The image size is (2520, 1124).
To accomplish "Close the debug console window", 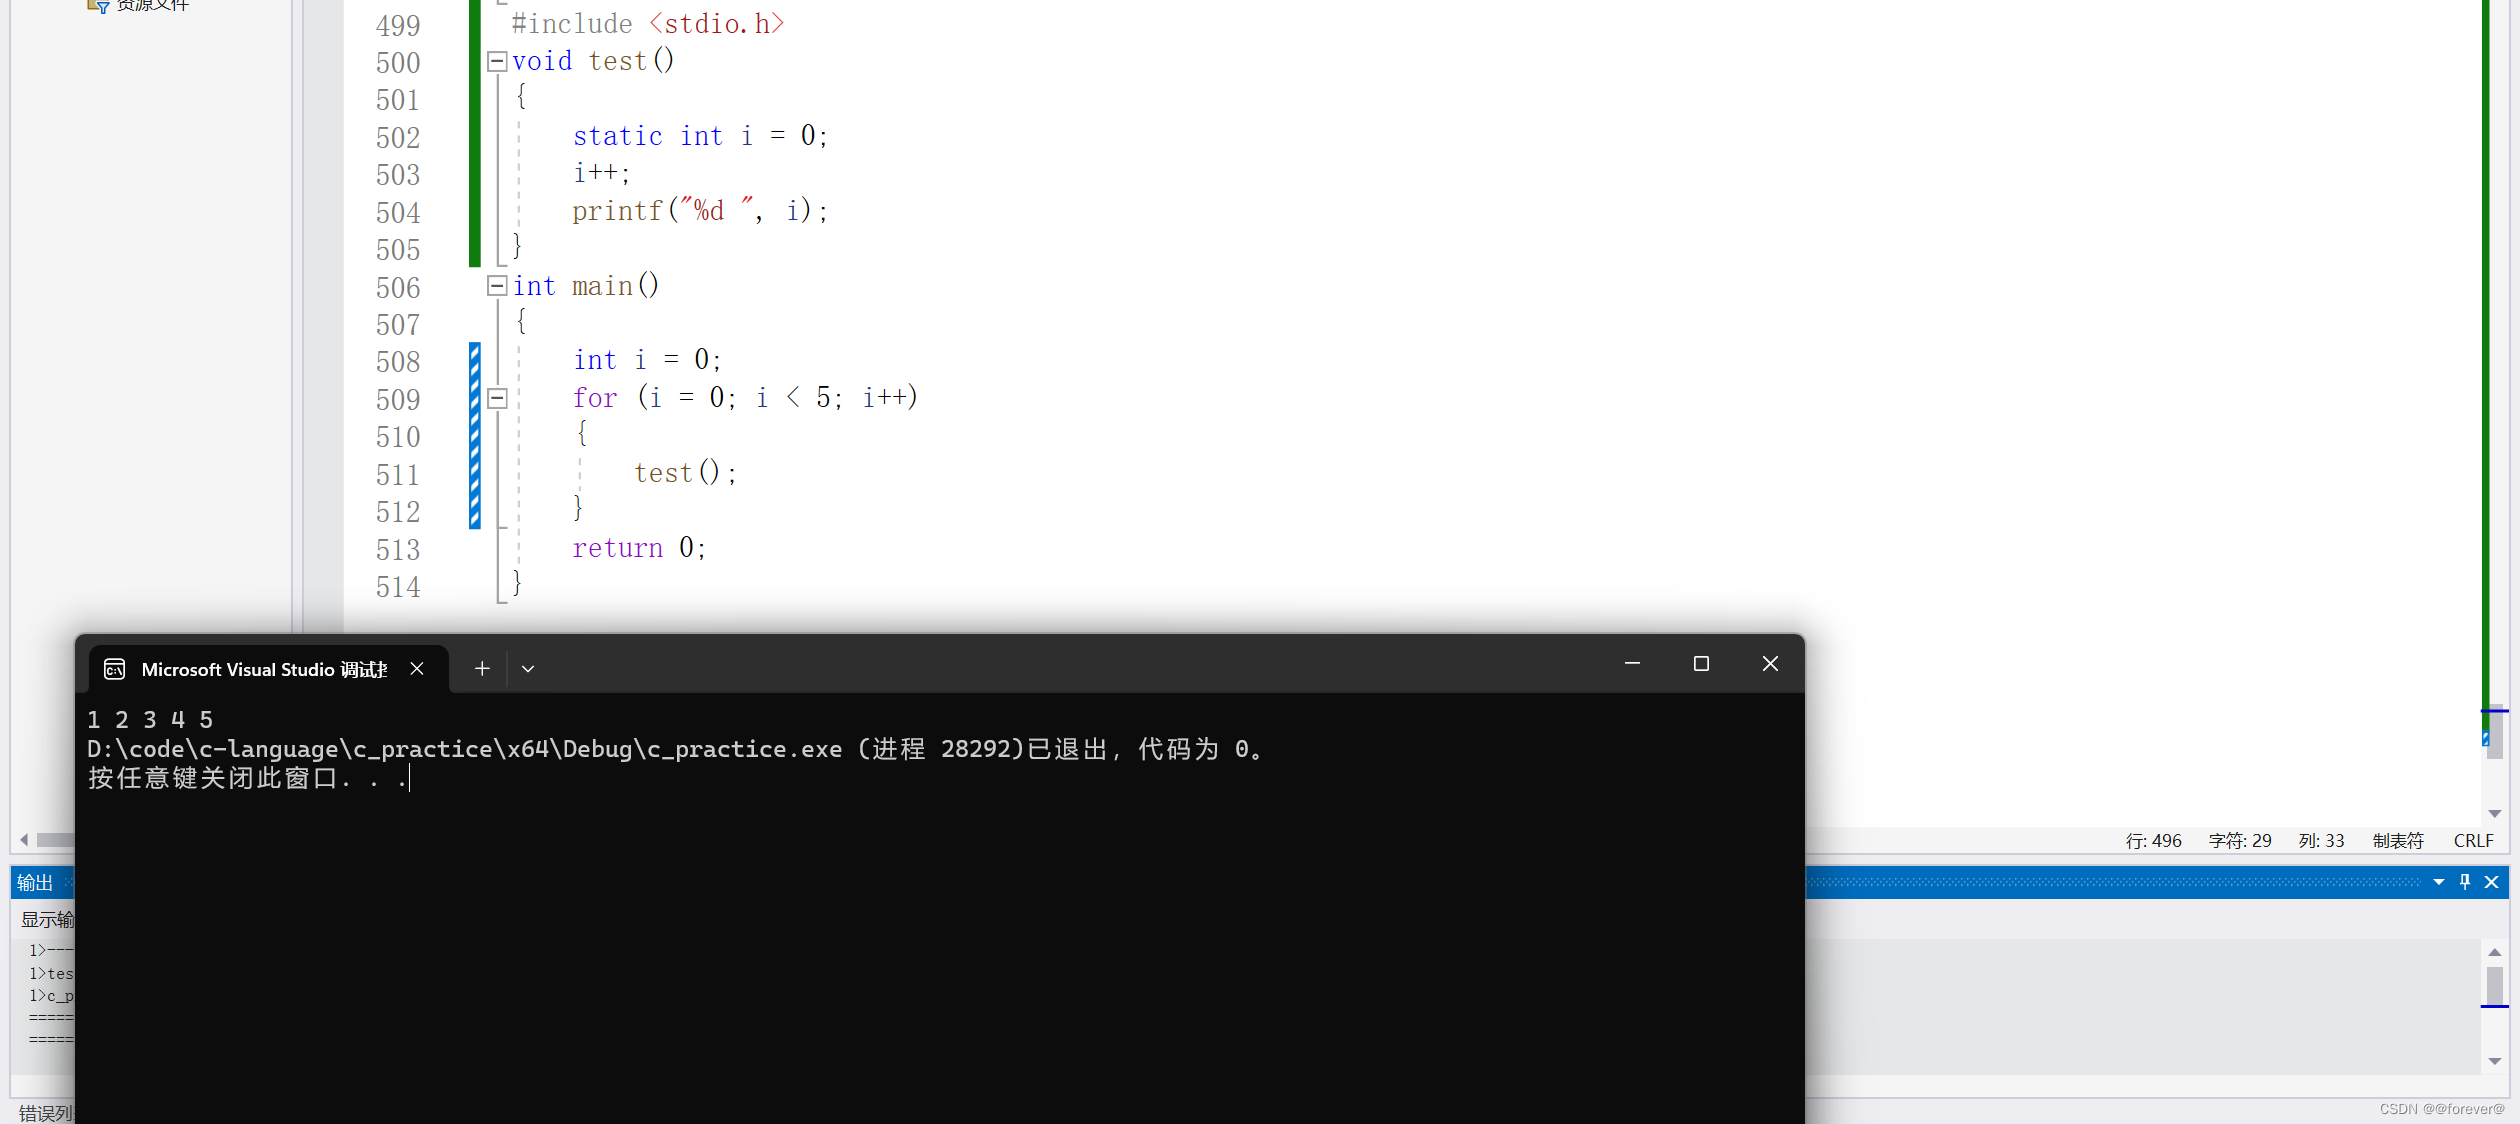I will (x=1770, y=664).
